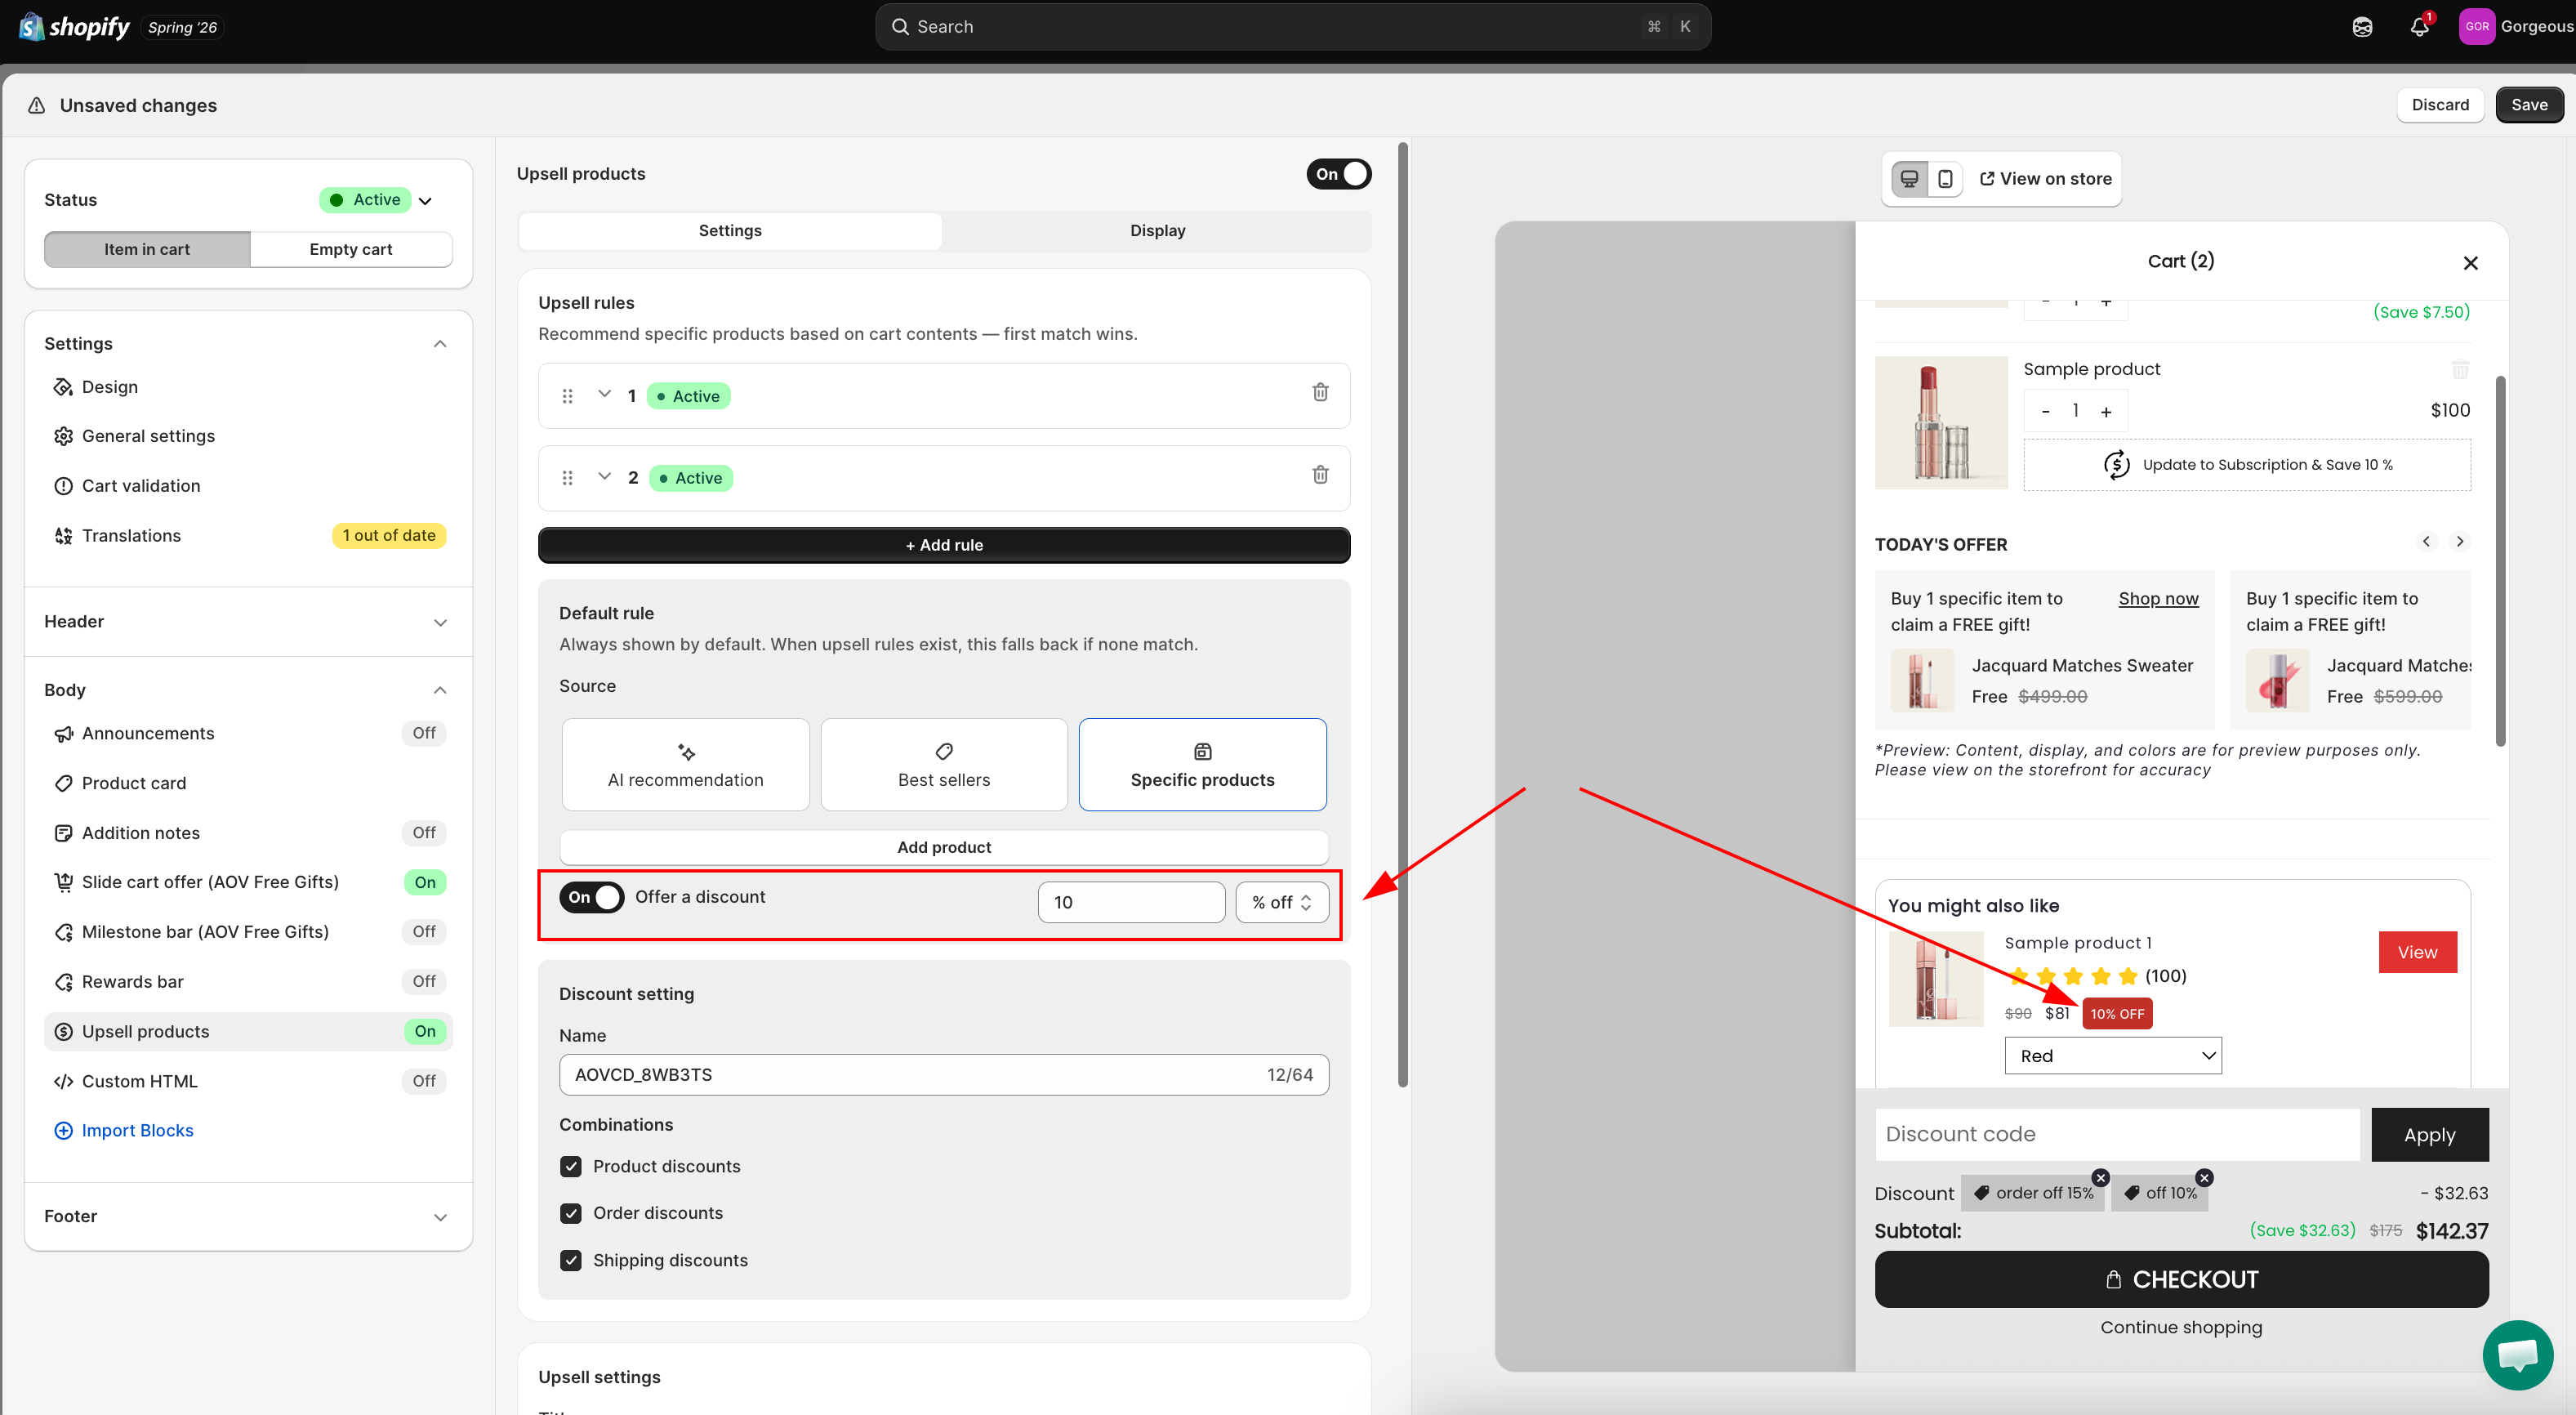Collapse the Settings section

tap(440, 344)
